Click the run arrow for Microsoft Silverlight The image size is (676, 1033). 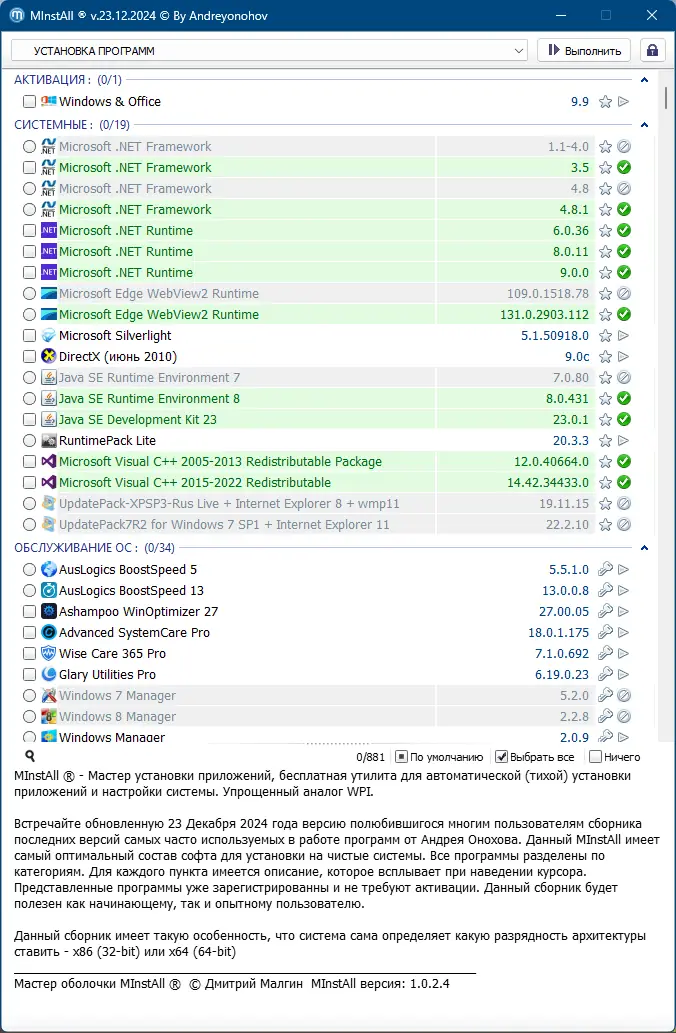click(624, 335)
